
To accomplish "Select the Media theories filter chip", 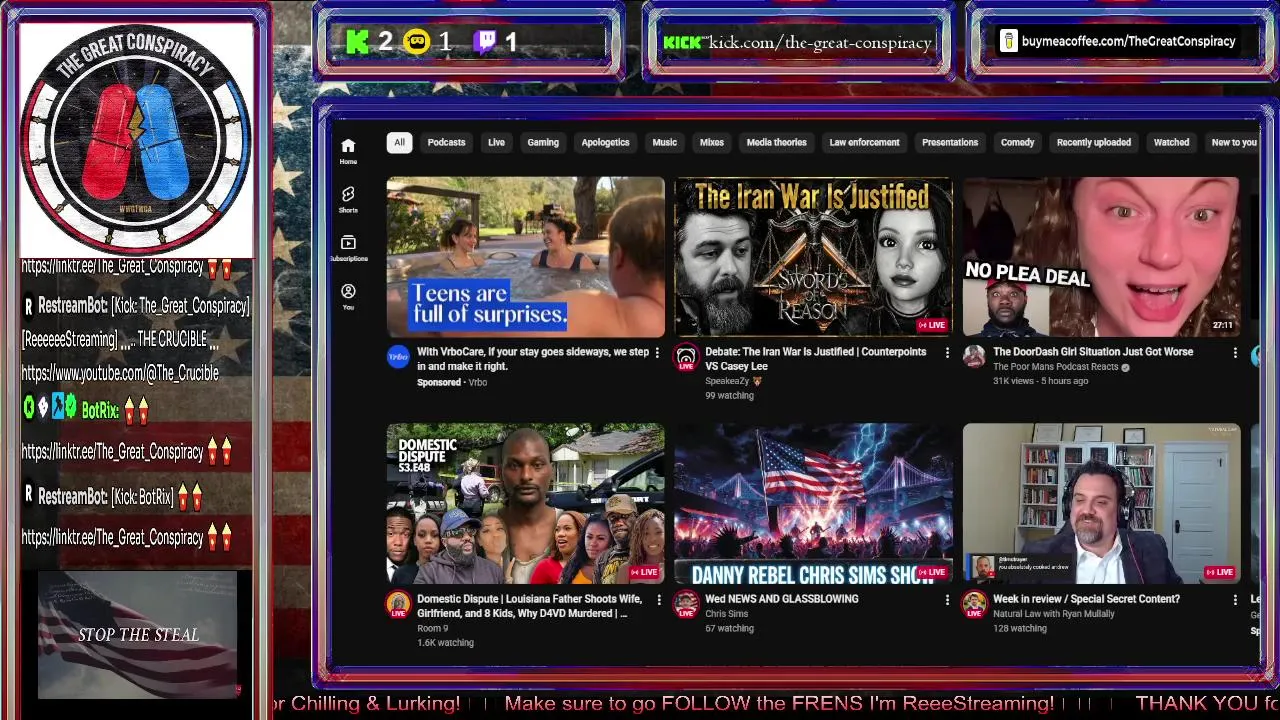I will tap(776, 142).
